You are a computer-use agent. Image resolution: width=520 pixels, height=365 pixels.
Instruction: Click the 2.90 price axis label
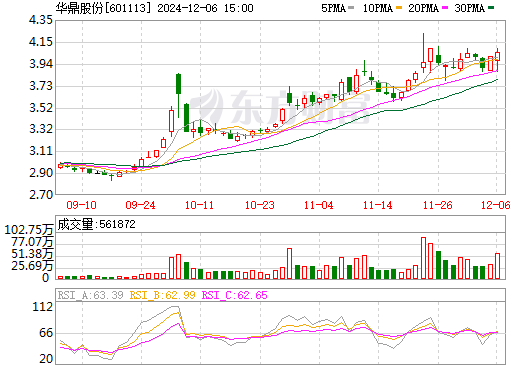tap(41, 173)
